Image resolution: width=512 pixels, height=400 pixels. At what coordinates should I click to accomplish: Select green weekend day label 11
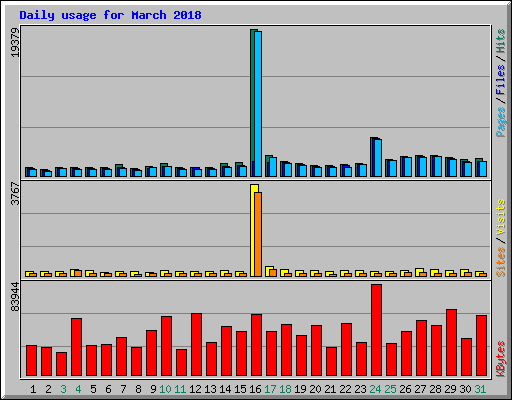(x=180, y=389)
